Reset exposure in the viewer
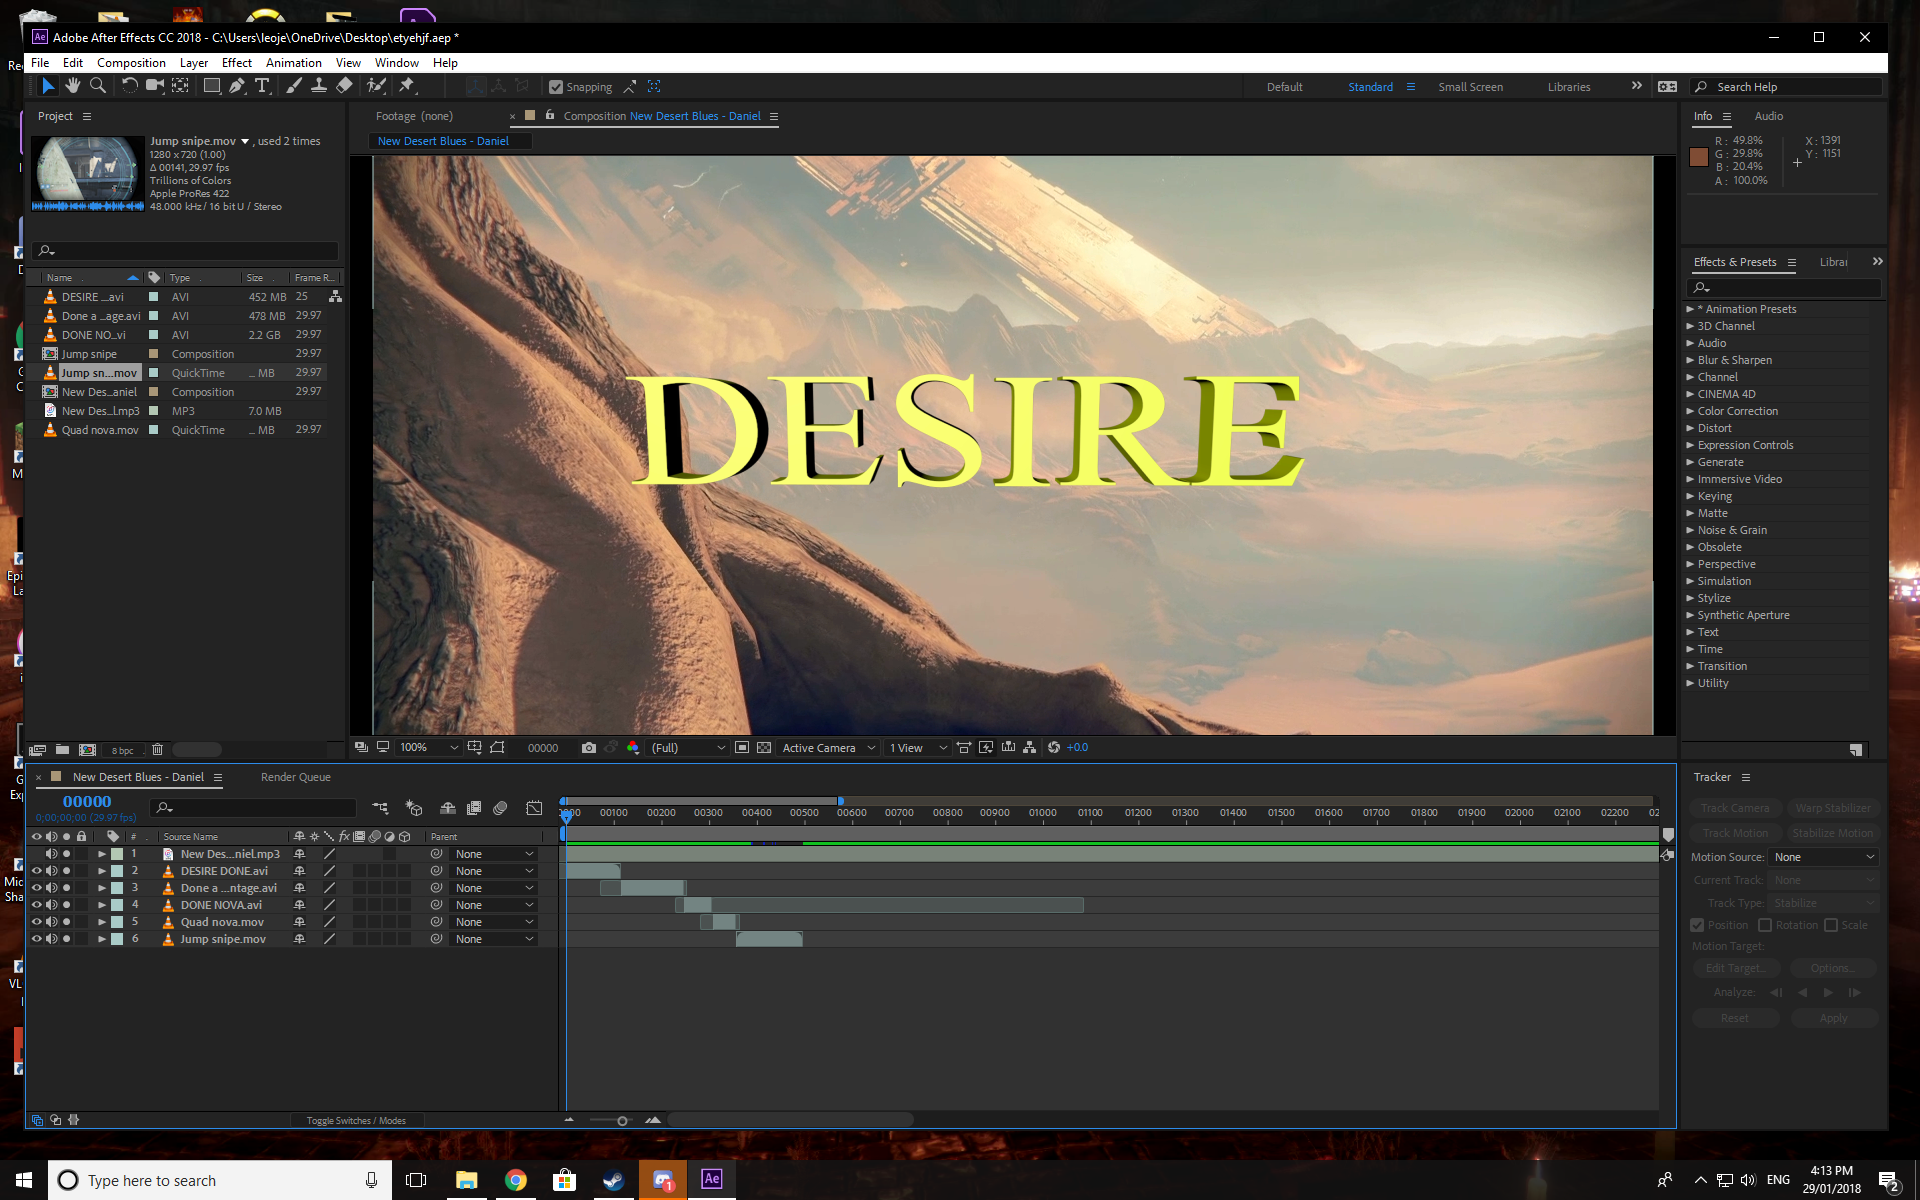 [x=1053, y=748]
